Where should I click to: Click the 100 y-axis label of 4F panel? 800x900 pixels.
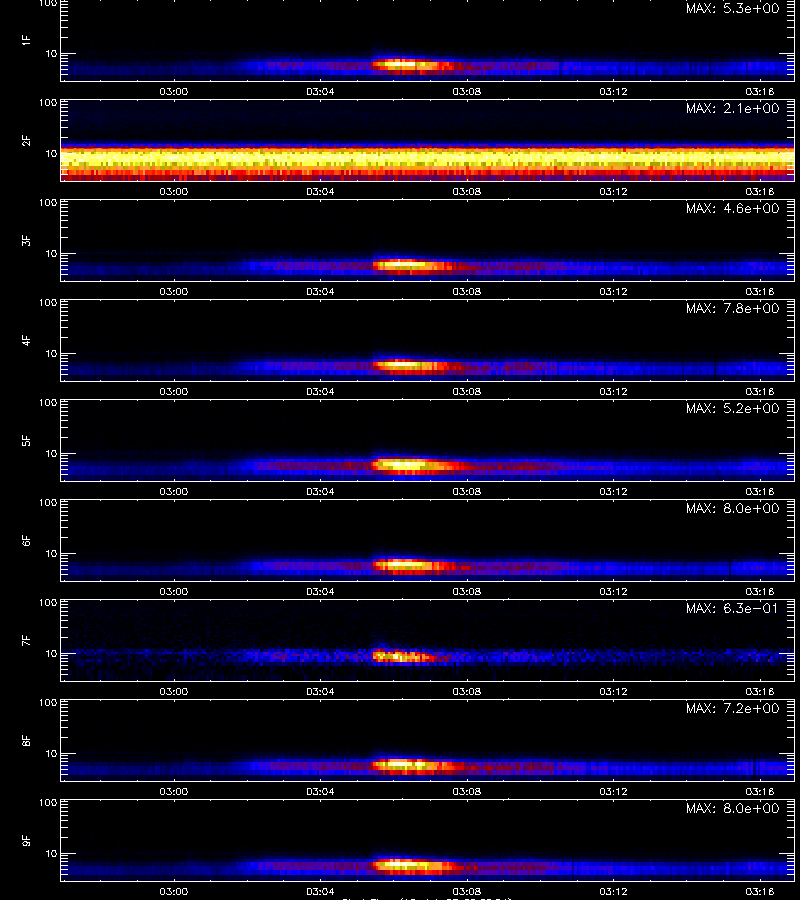tap(48, 302)
